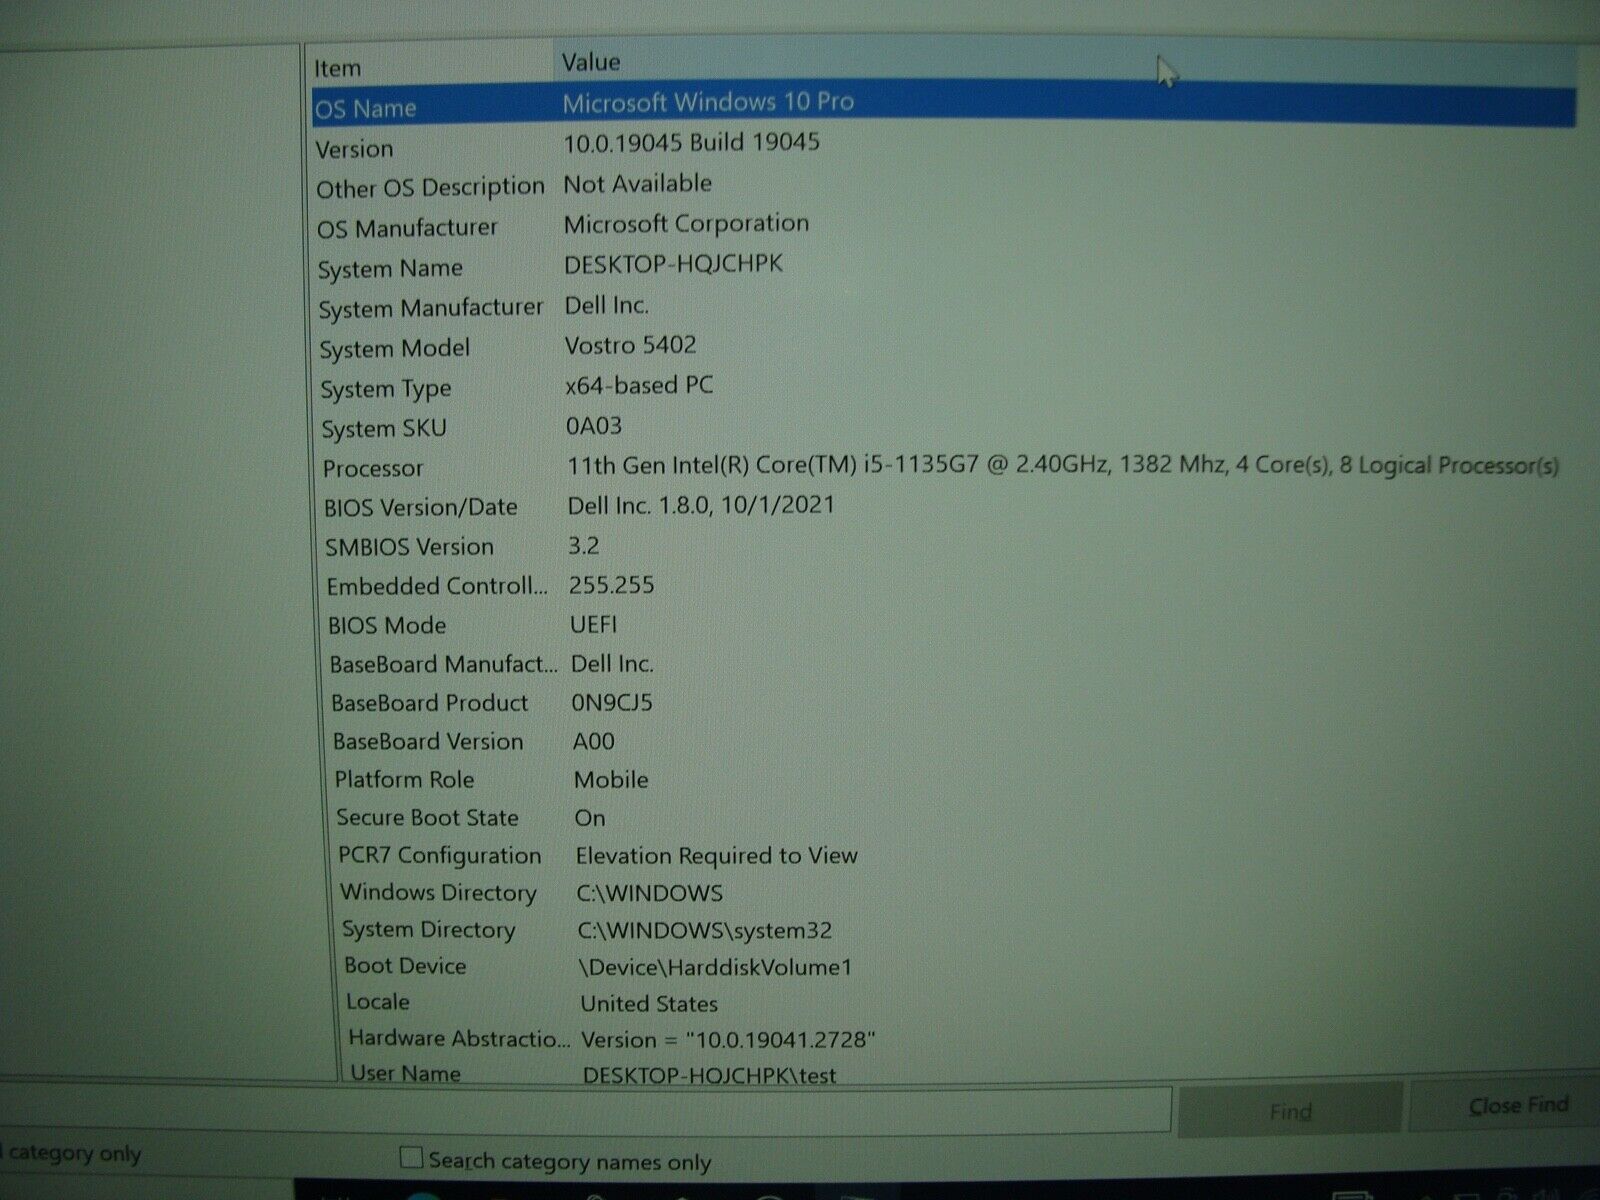Select the Other OS Description row
The height and width of the screenshot is (1200, 1600).
click(x=943, y=186)
